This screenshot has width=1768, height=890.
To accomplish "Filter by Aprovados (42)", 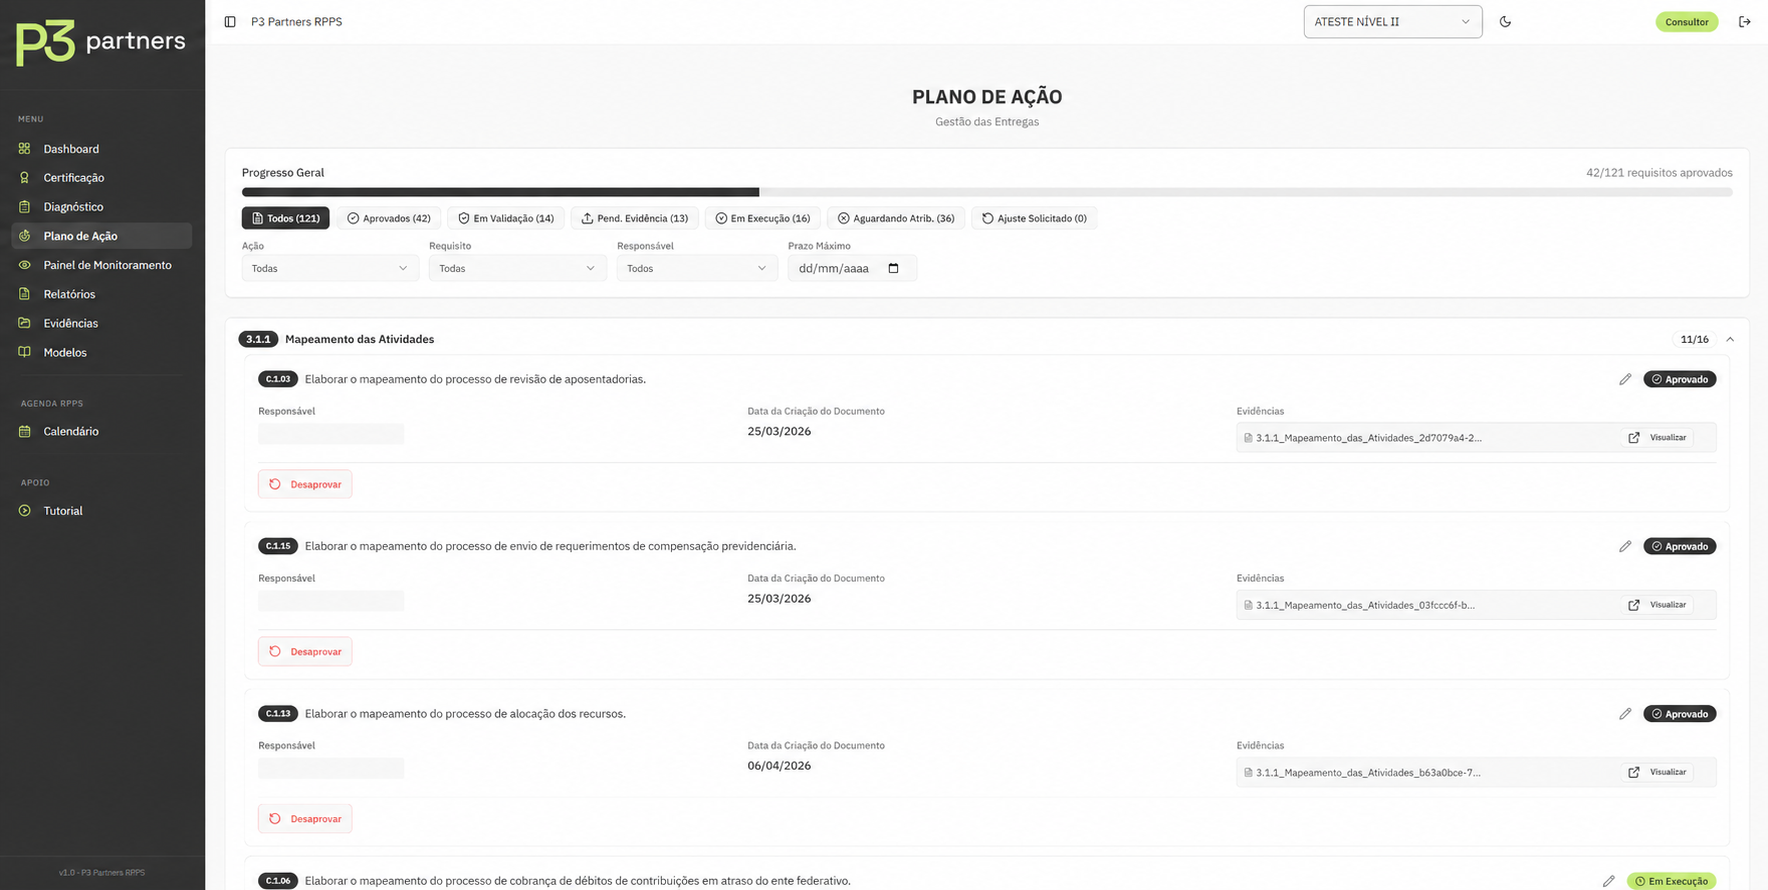I will (x=388, y=218).
